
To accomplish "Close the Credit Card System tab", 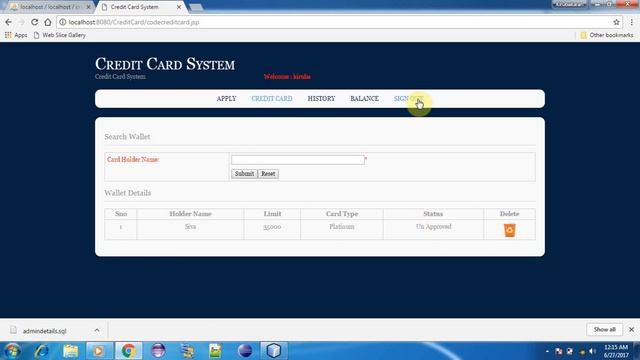I will [x=179, y=7].
